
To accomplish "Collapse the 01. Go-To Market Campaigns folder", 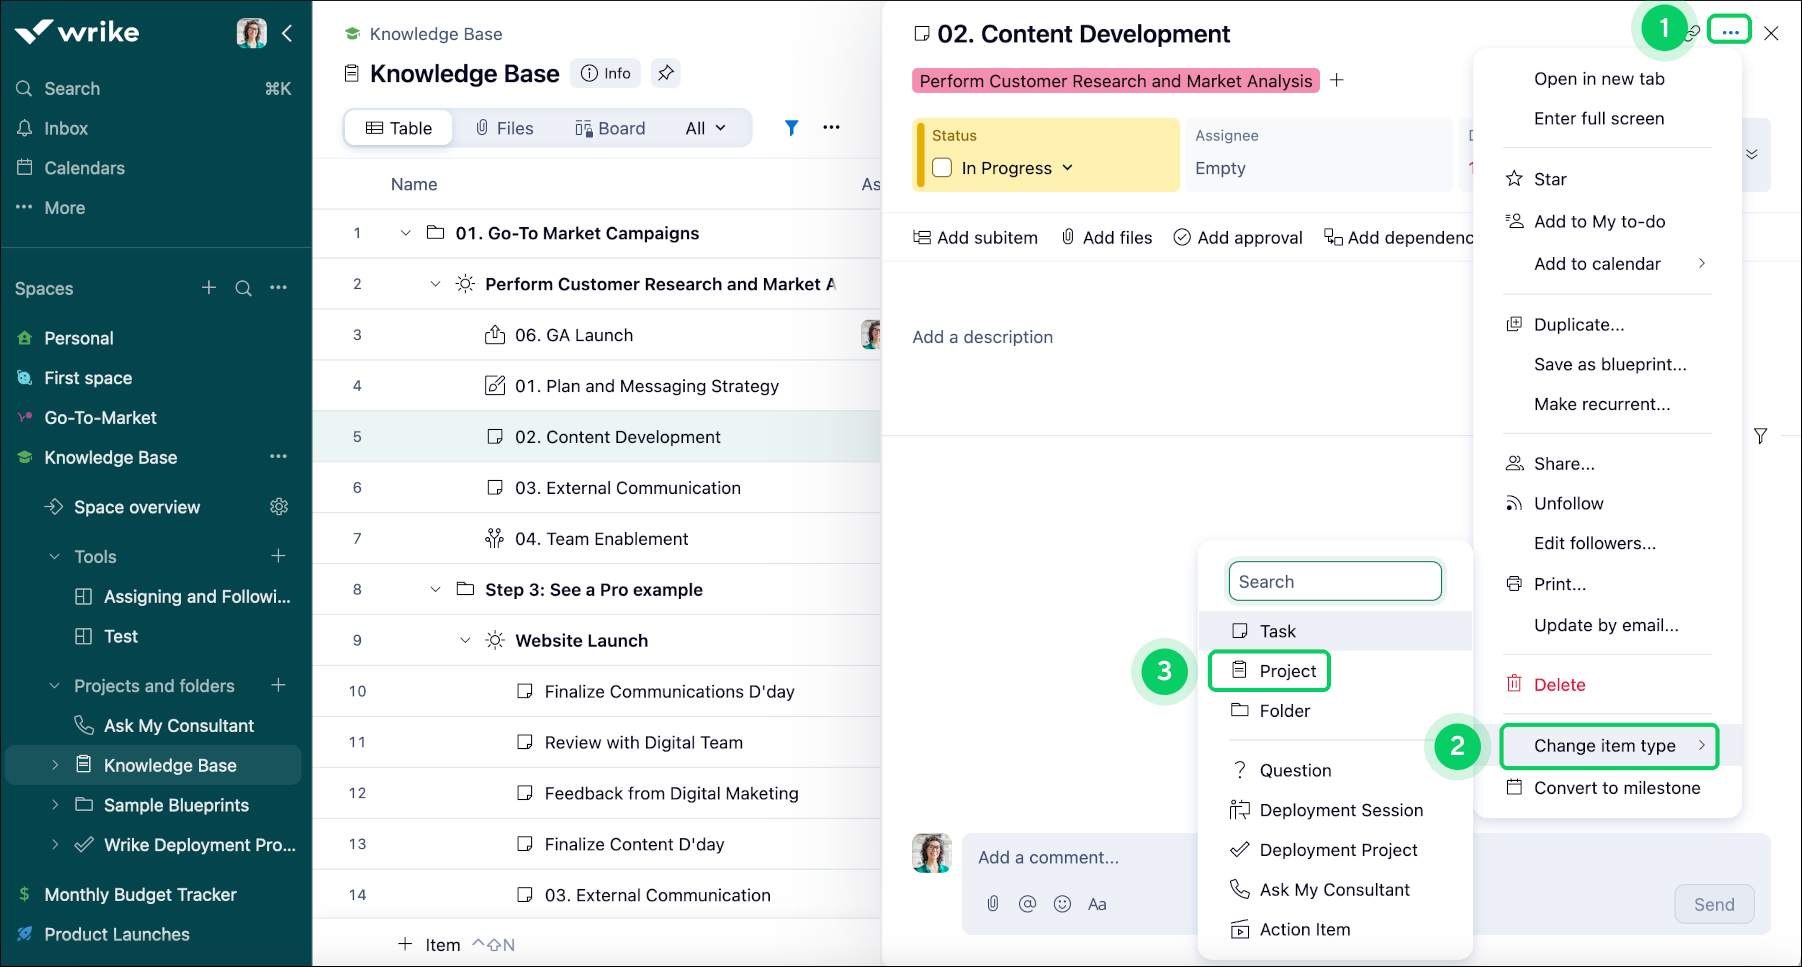I will 405,233.
